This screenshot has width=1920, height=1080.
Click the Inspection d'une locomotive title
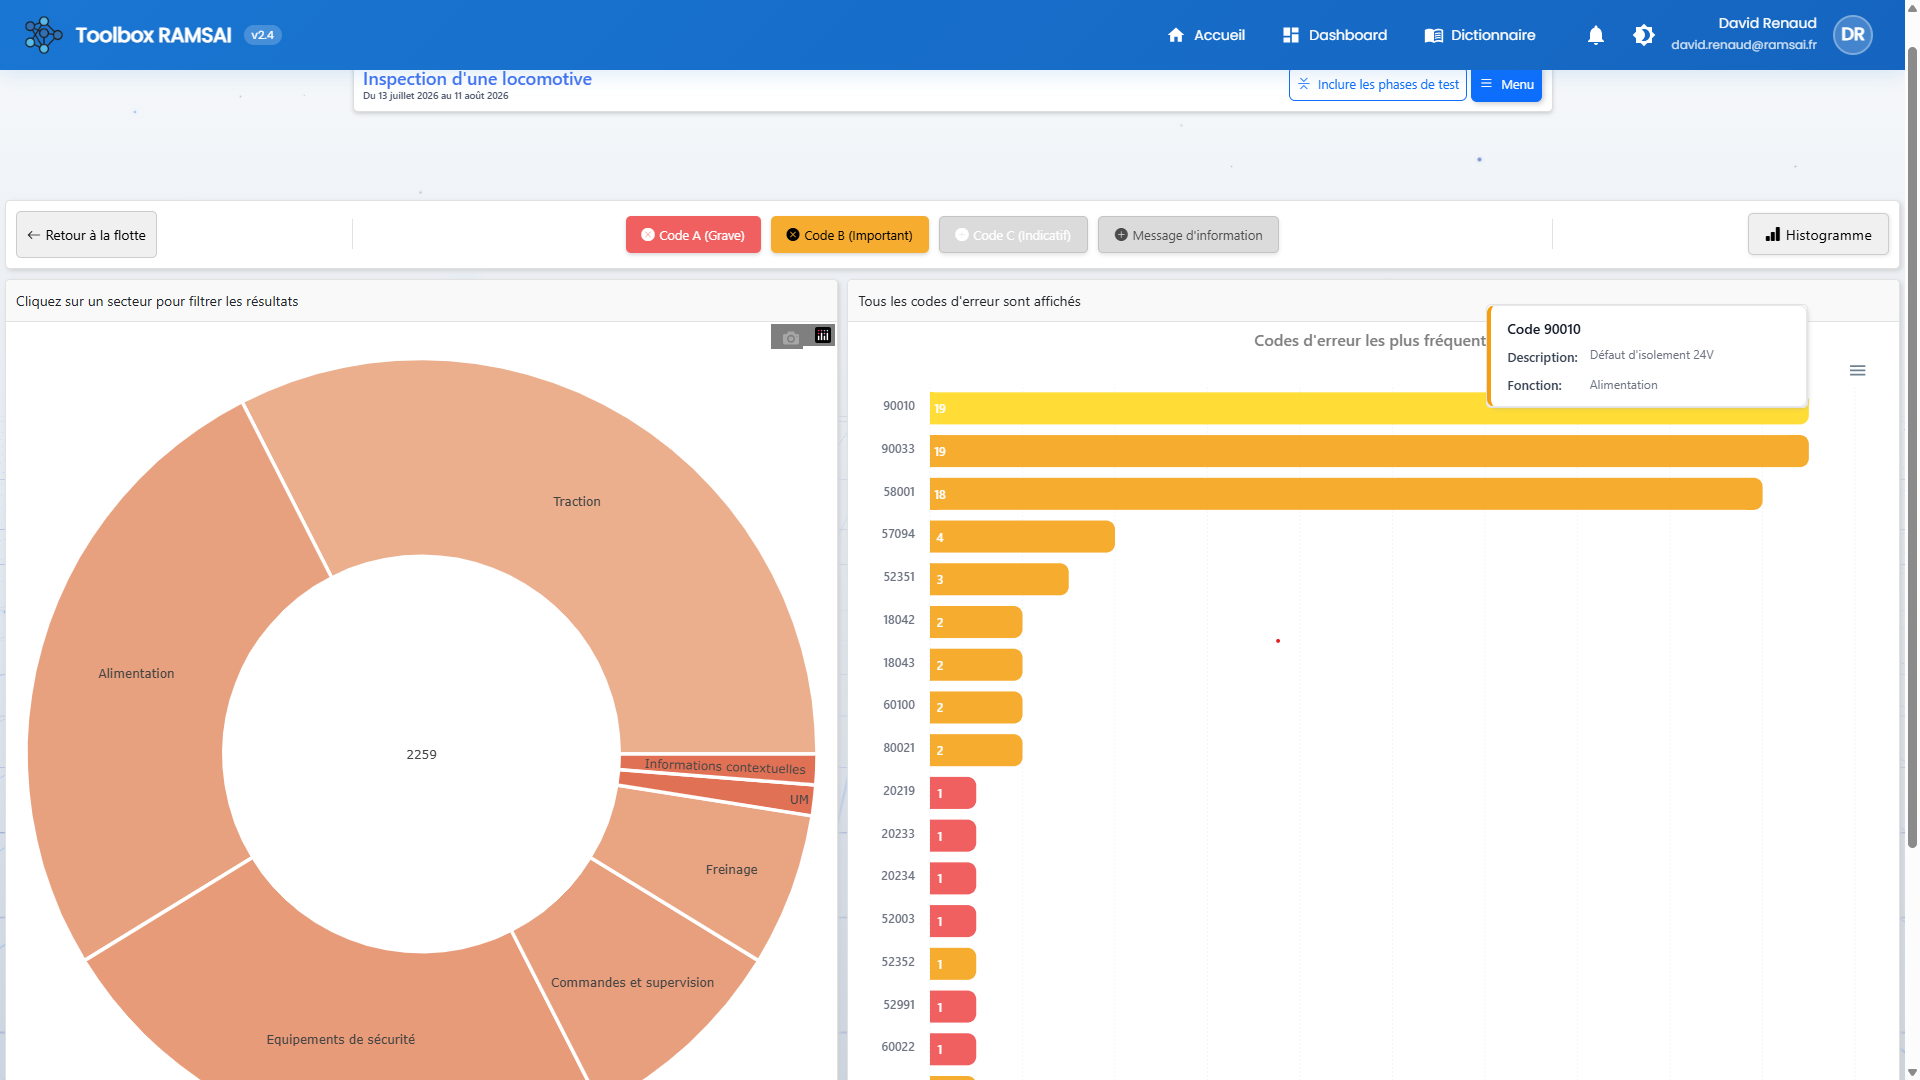477,79
